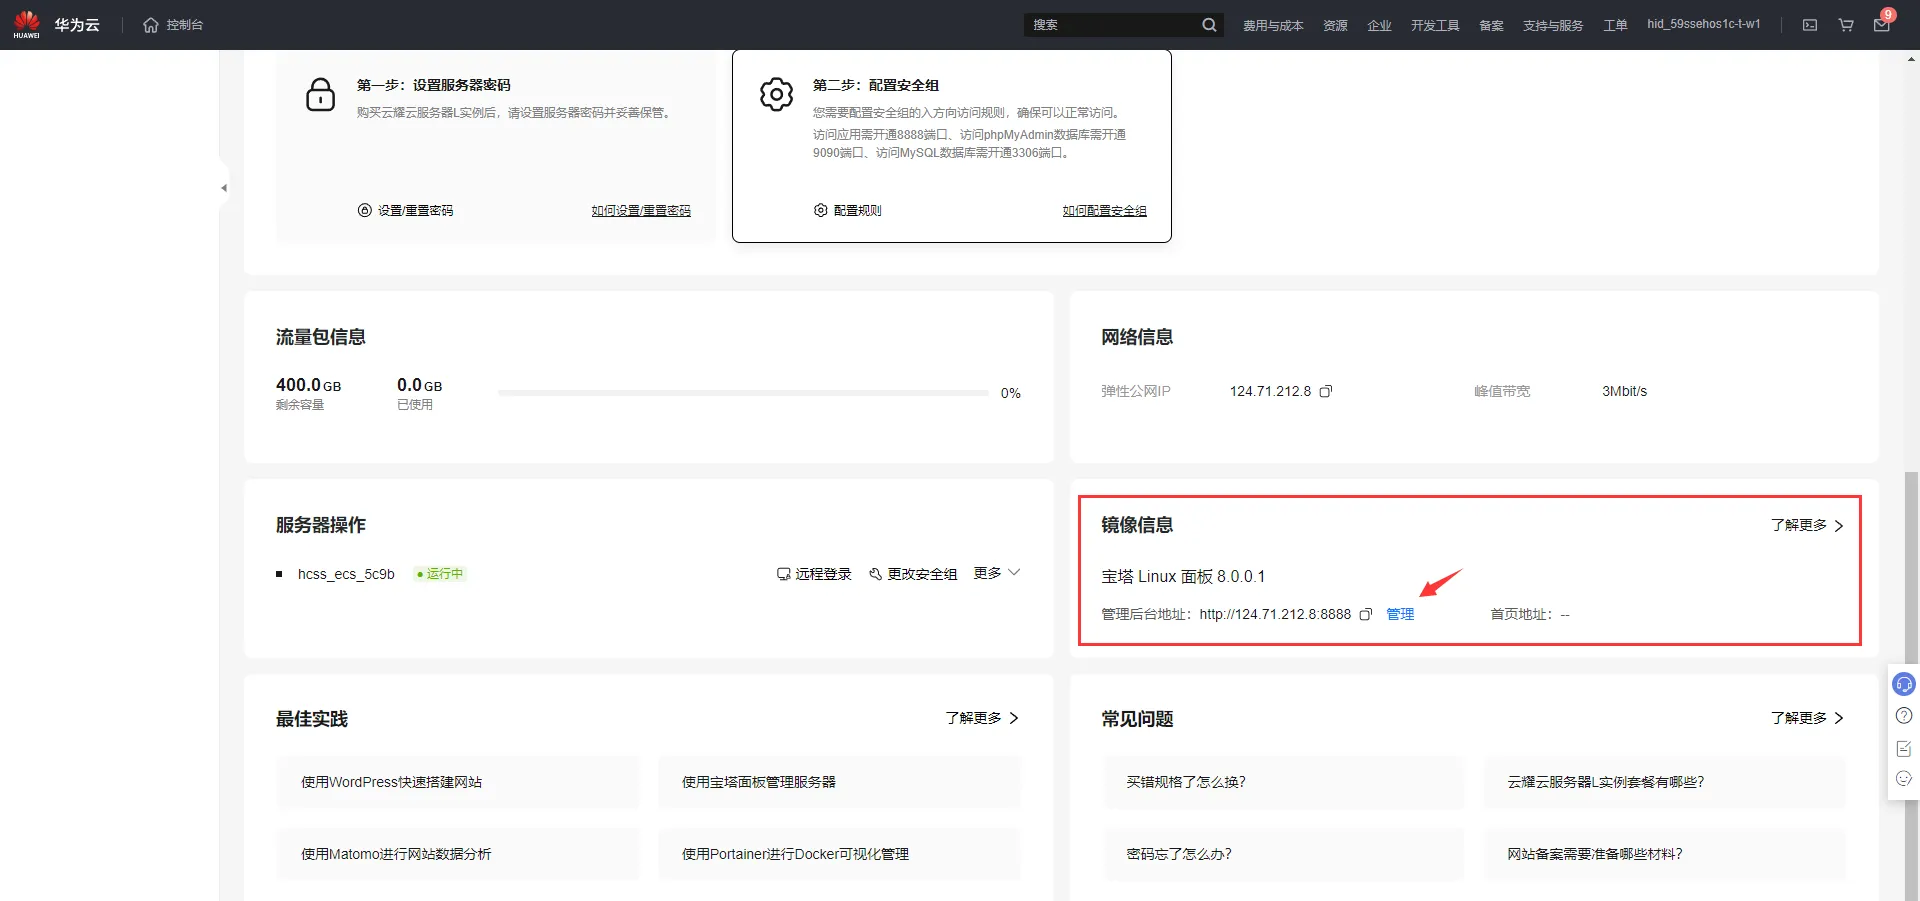Open the customer service headset icon
Screen dimensions: 1920x901
pyautogui.click(x=1904, y=684)
